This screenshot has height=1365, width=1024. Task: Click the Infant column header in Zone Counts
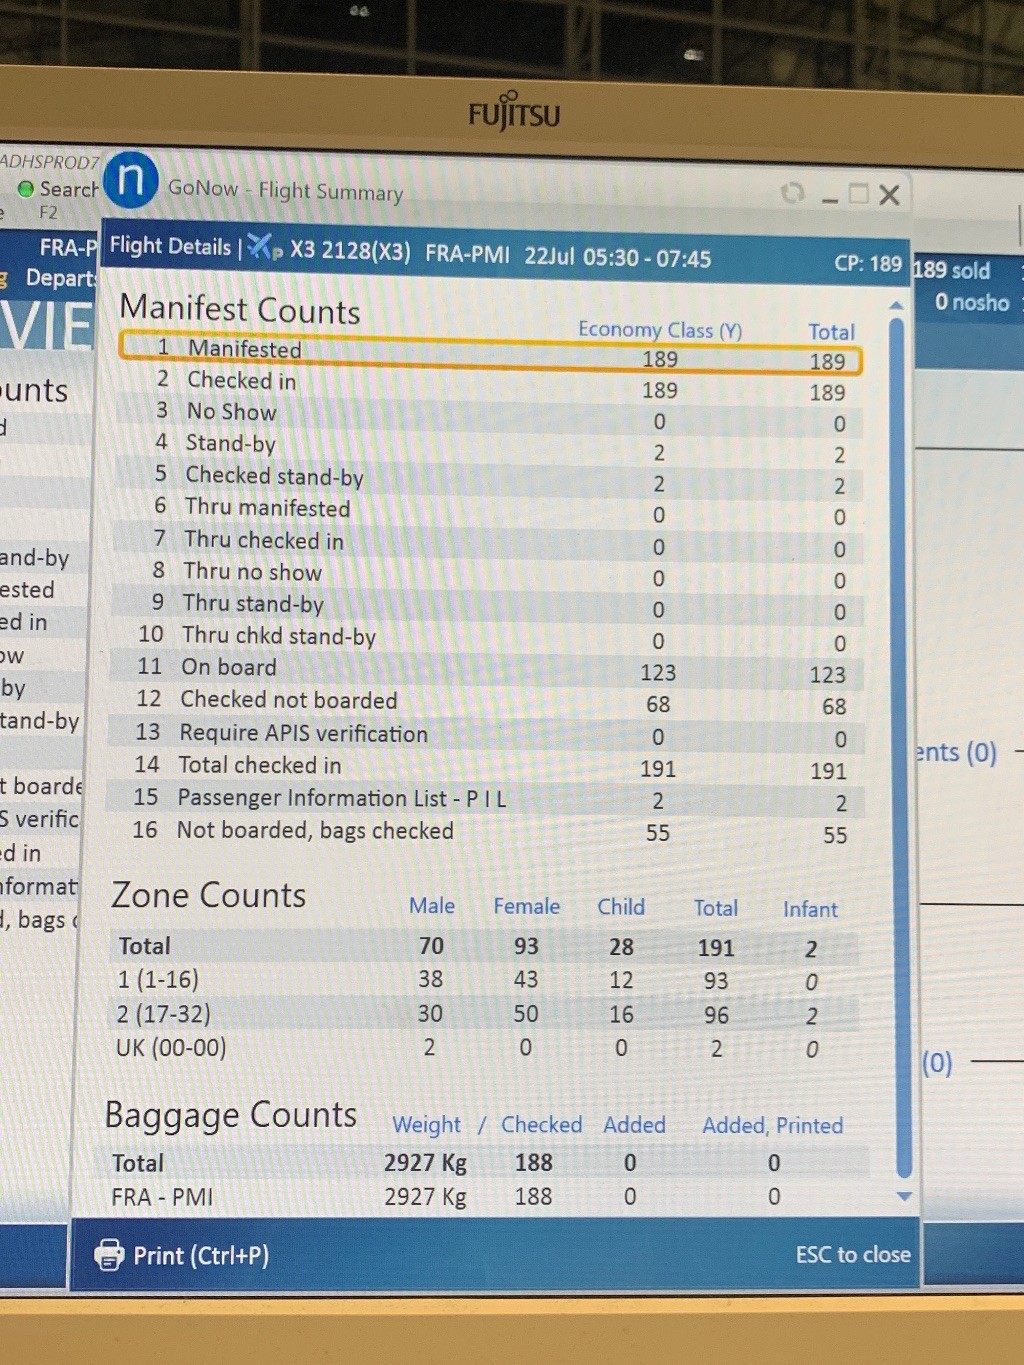tap(809, 909)
